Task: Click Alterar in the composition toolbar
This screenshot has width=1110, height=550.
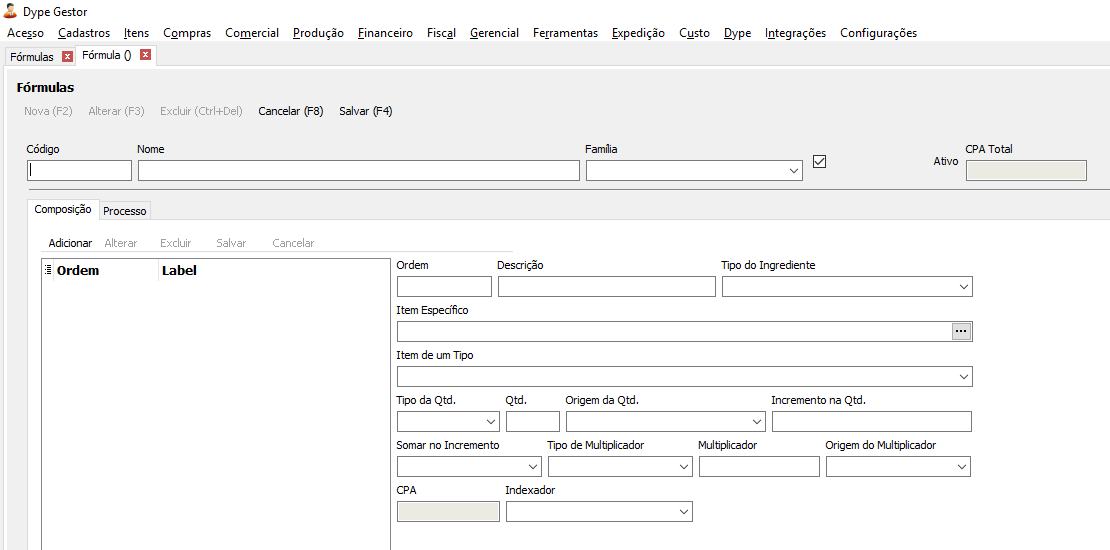Action: click(x=120, y=243)
